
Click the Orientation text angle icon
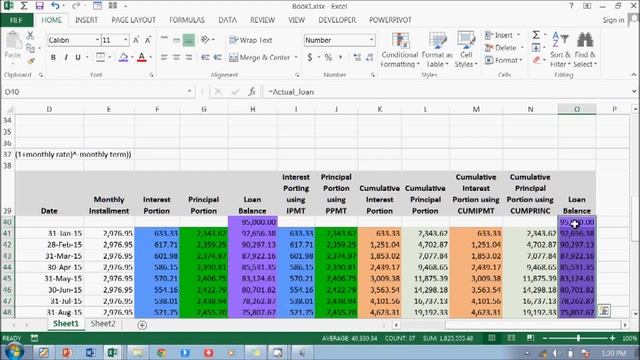coord(205,40)
